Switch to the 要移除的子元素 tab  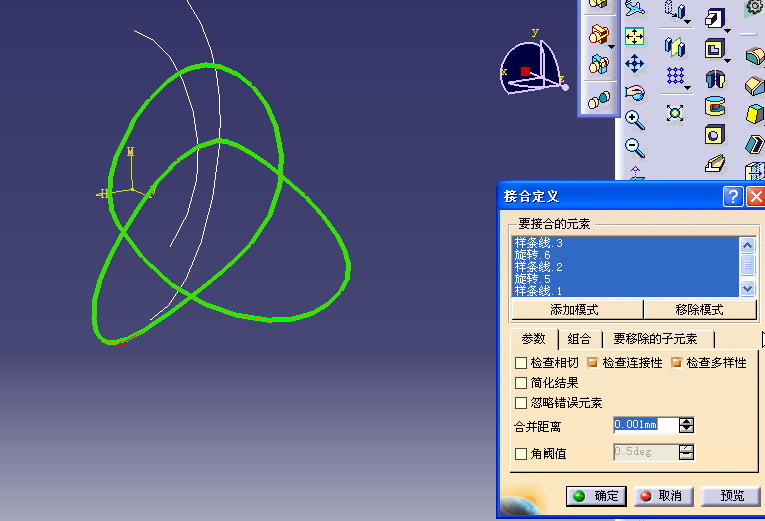658,339
